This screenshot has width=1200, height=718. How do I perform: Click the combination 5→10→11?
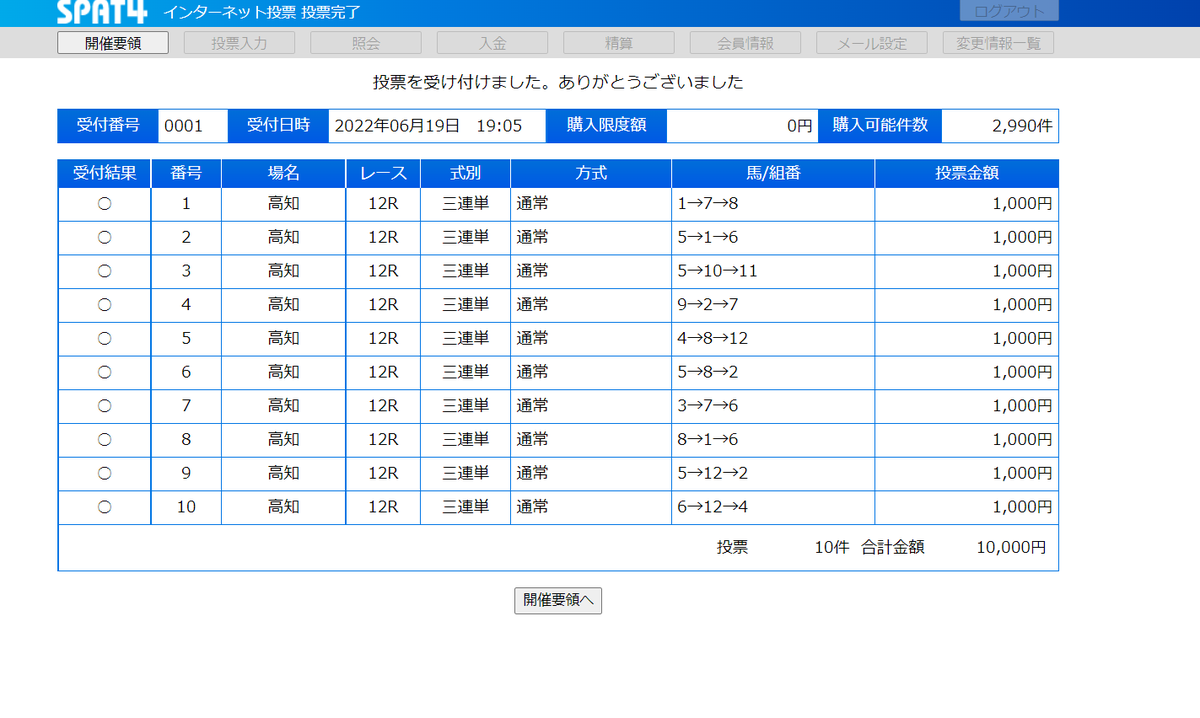[717, 271]
